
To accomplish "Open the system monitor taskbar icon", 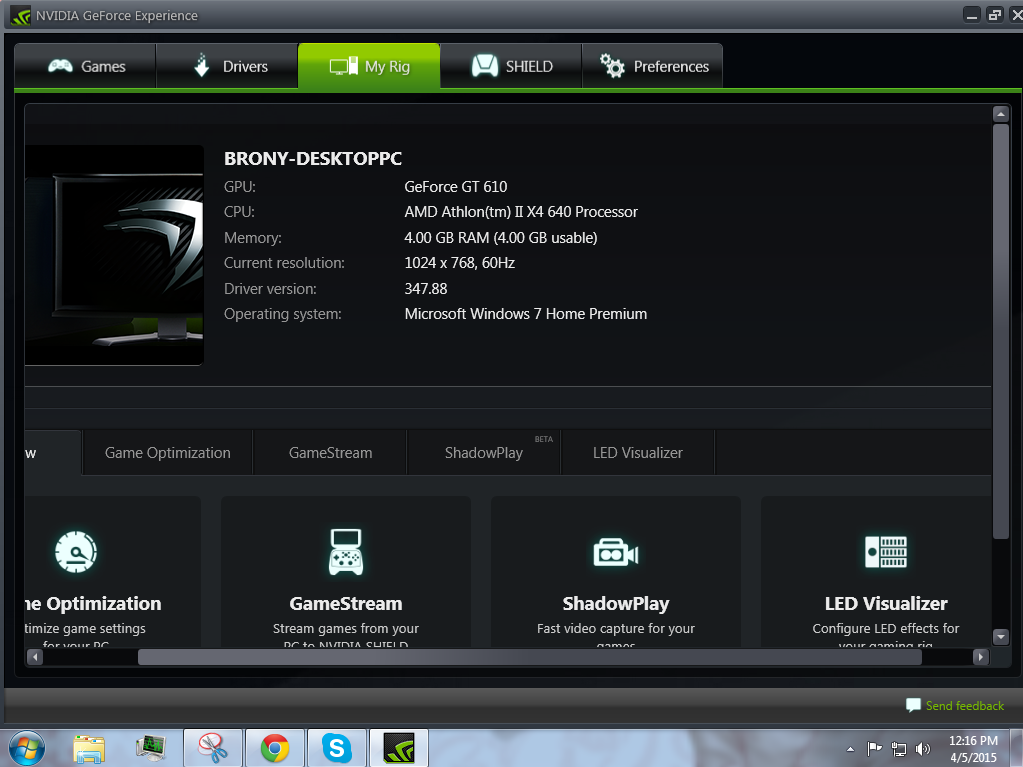I will pos(151,748).
